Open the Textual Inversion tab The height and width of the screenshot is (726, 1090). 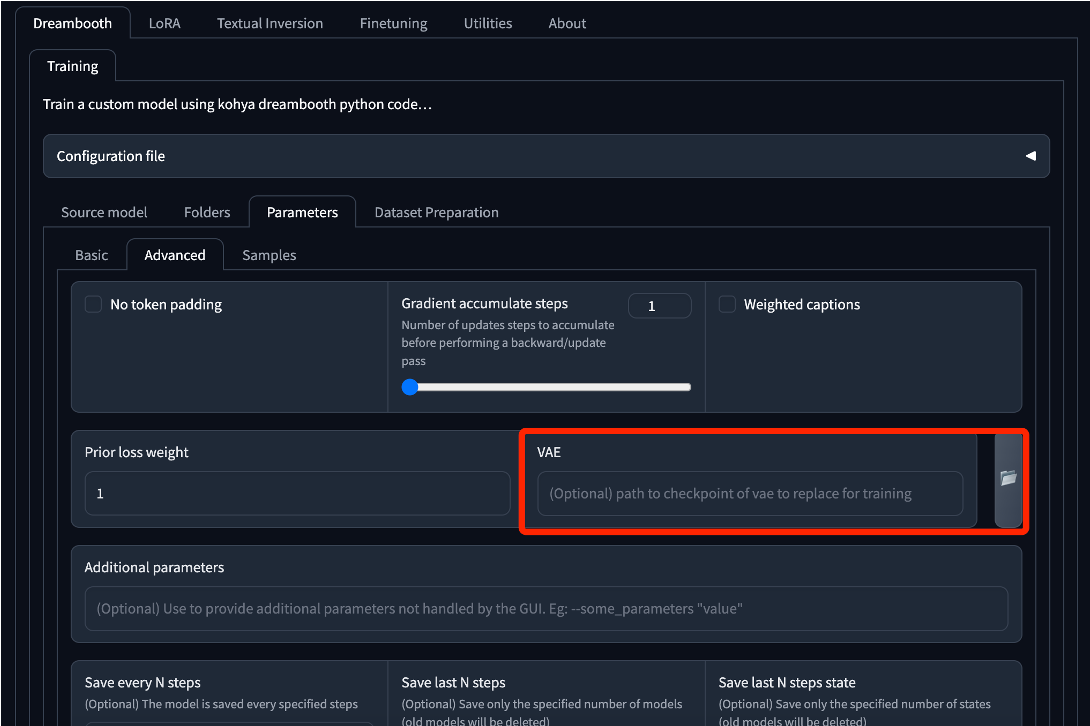click(x=270, y=23)
